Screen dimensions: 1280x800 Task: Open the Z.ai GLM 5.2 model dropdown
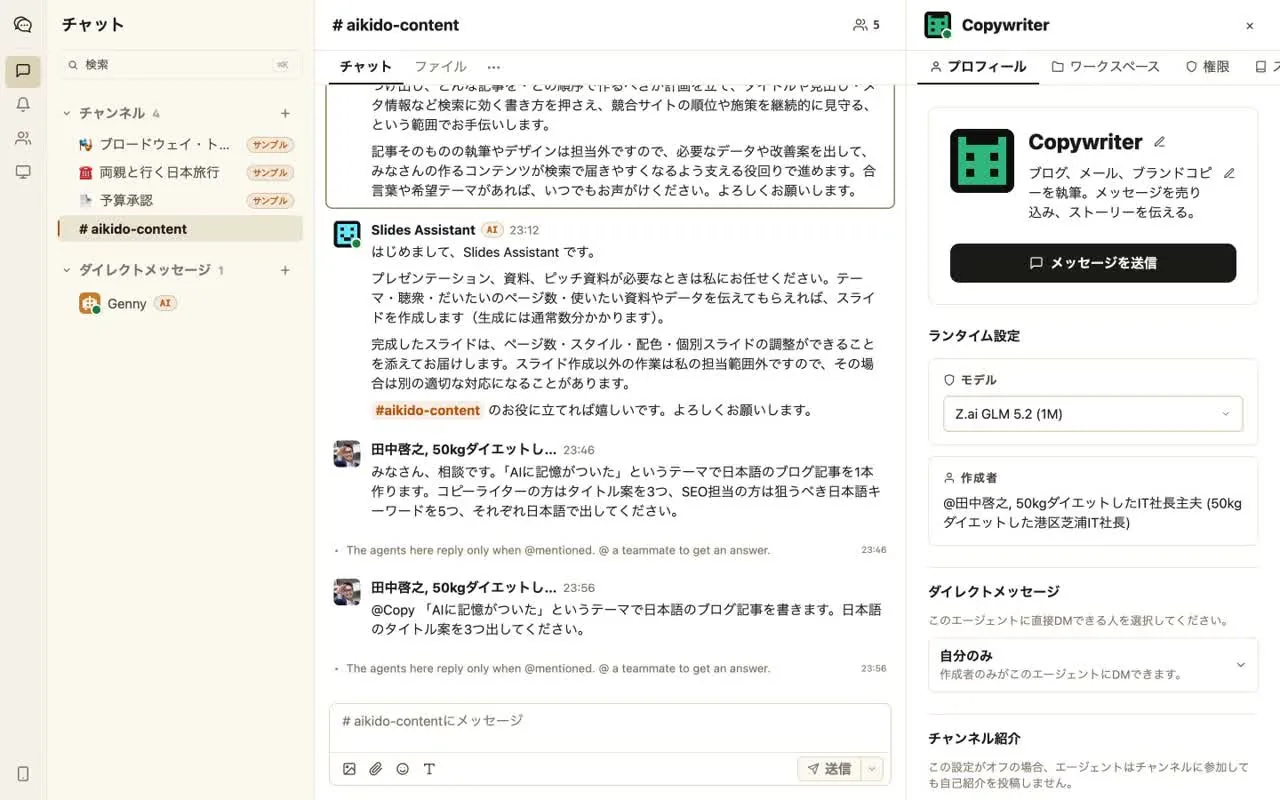[1093, 414]
